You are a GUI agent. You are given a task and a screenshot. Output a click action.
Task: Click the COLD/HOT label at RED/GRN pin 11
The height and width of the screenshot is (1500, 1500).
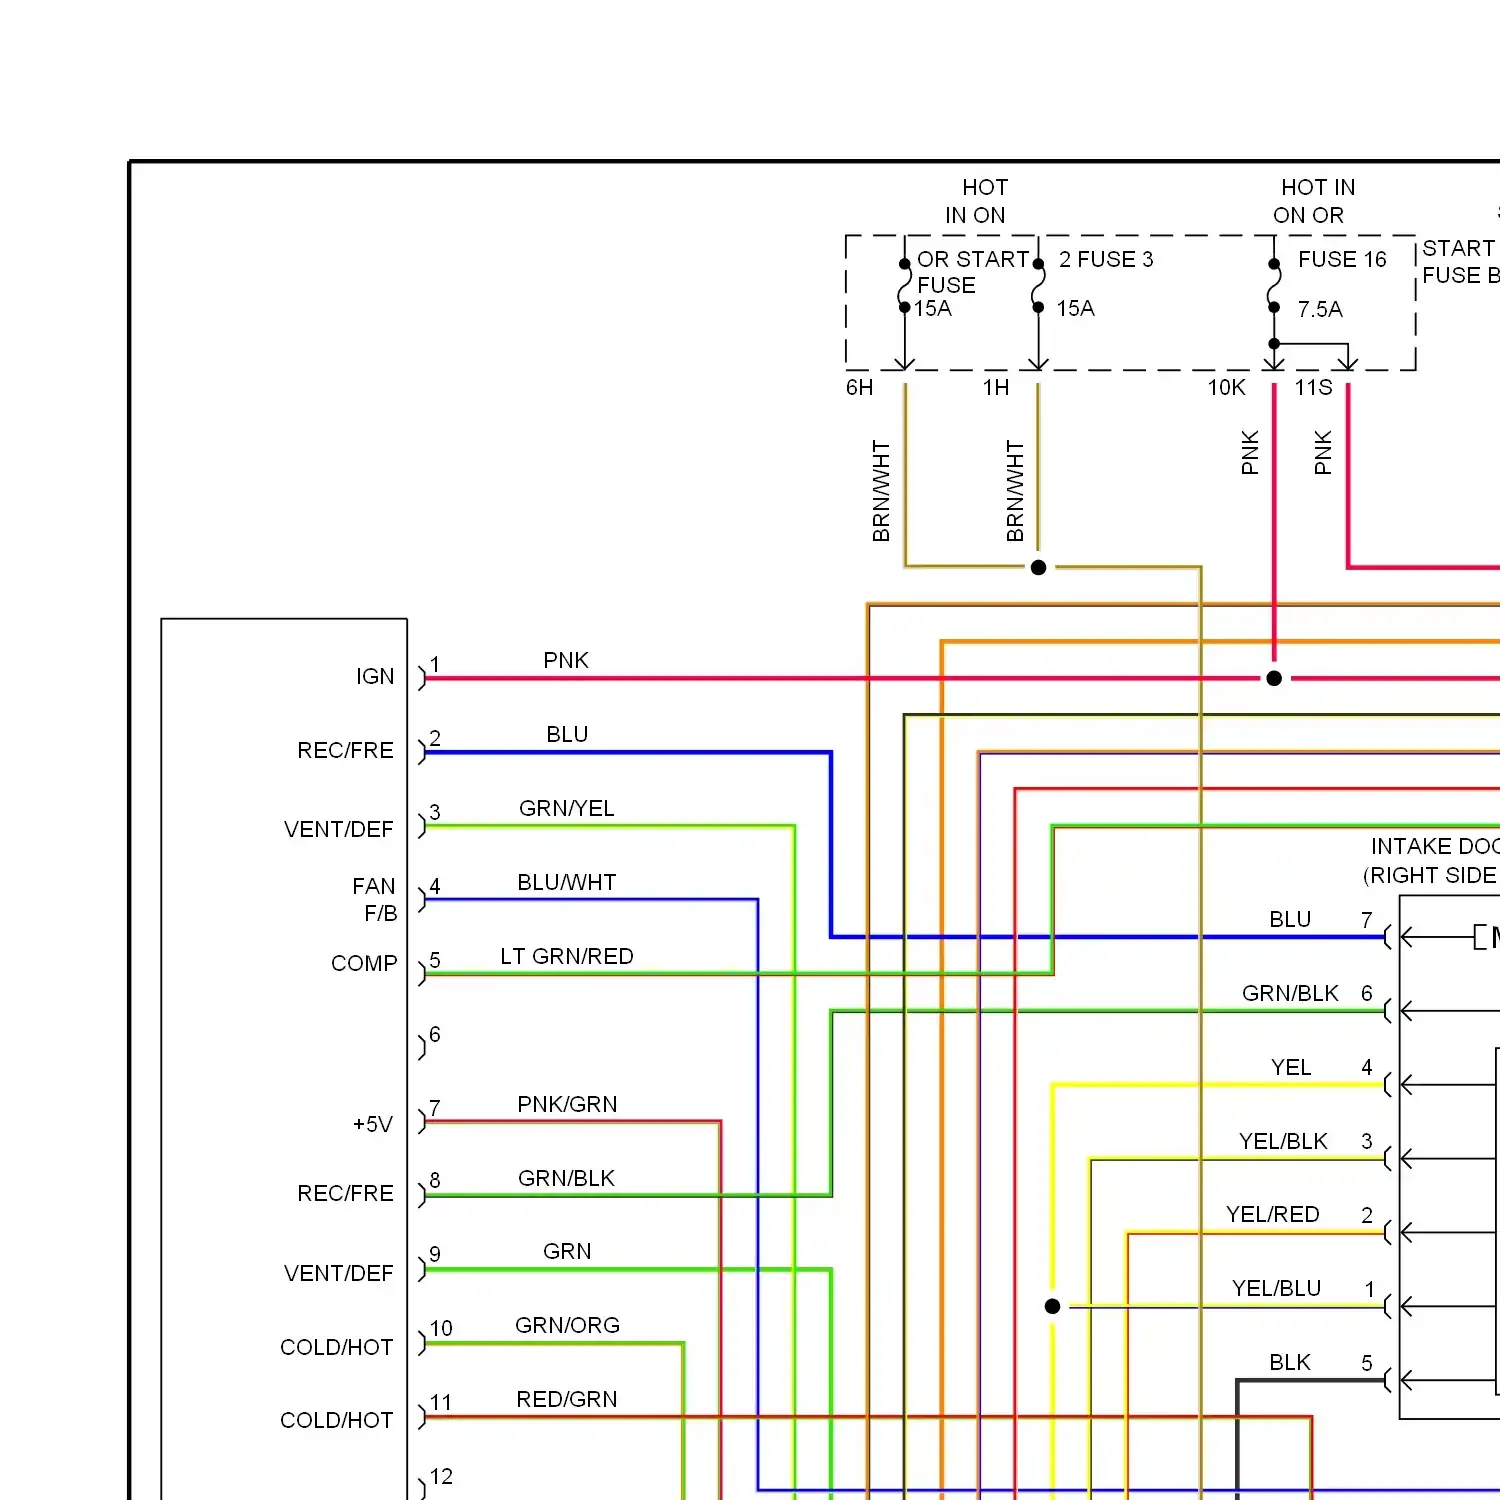pos(337,1421)
